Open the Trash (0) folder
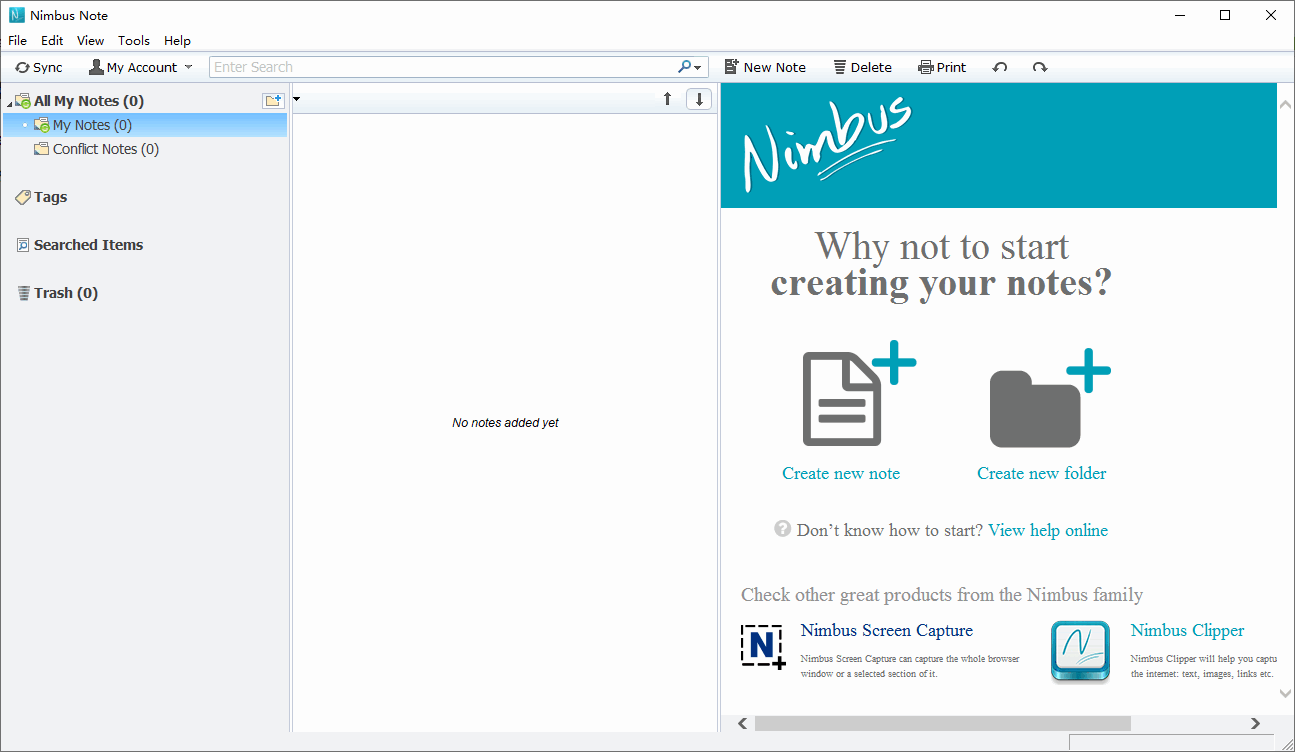 pos(57,293)
